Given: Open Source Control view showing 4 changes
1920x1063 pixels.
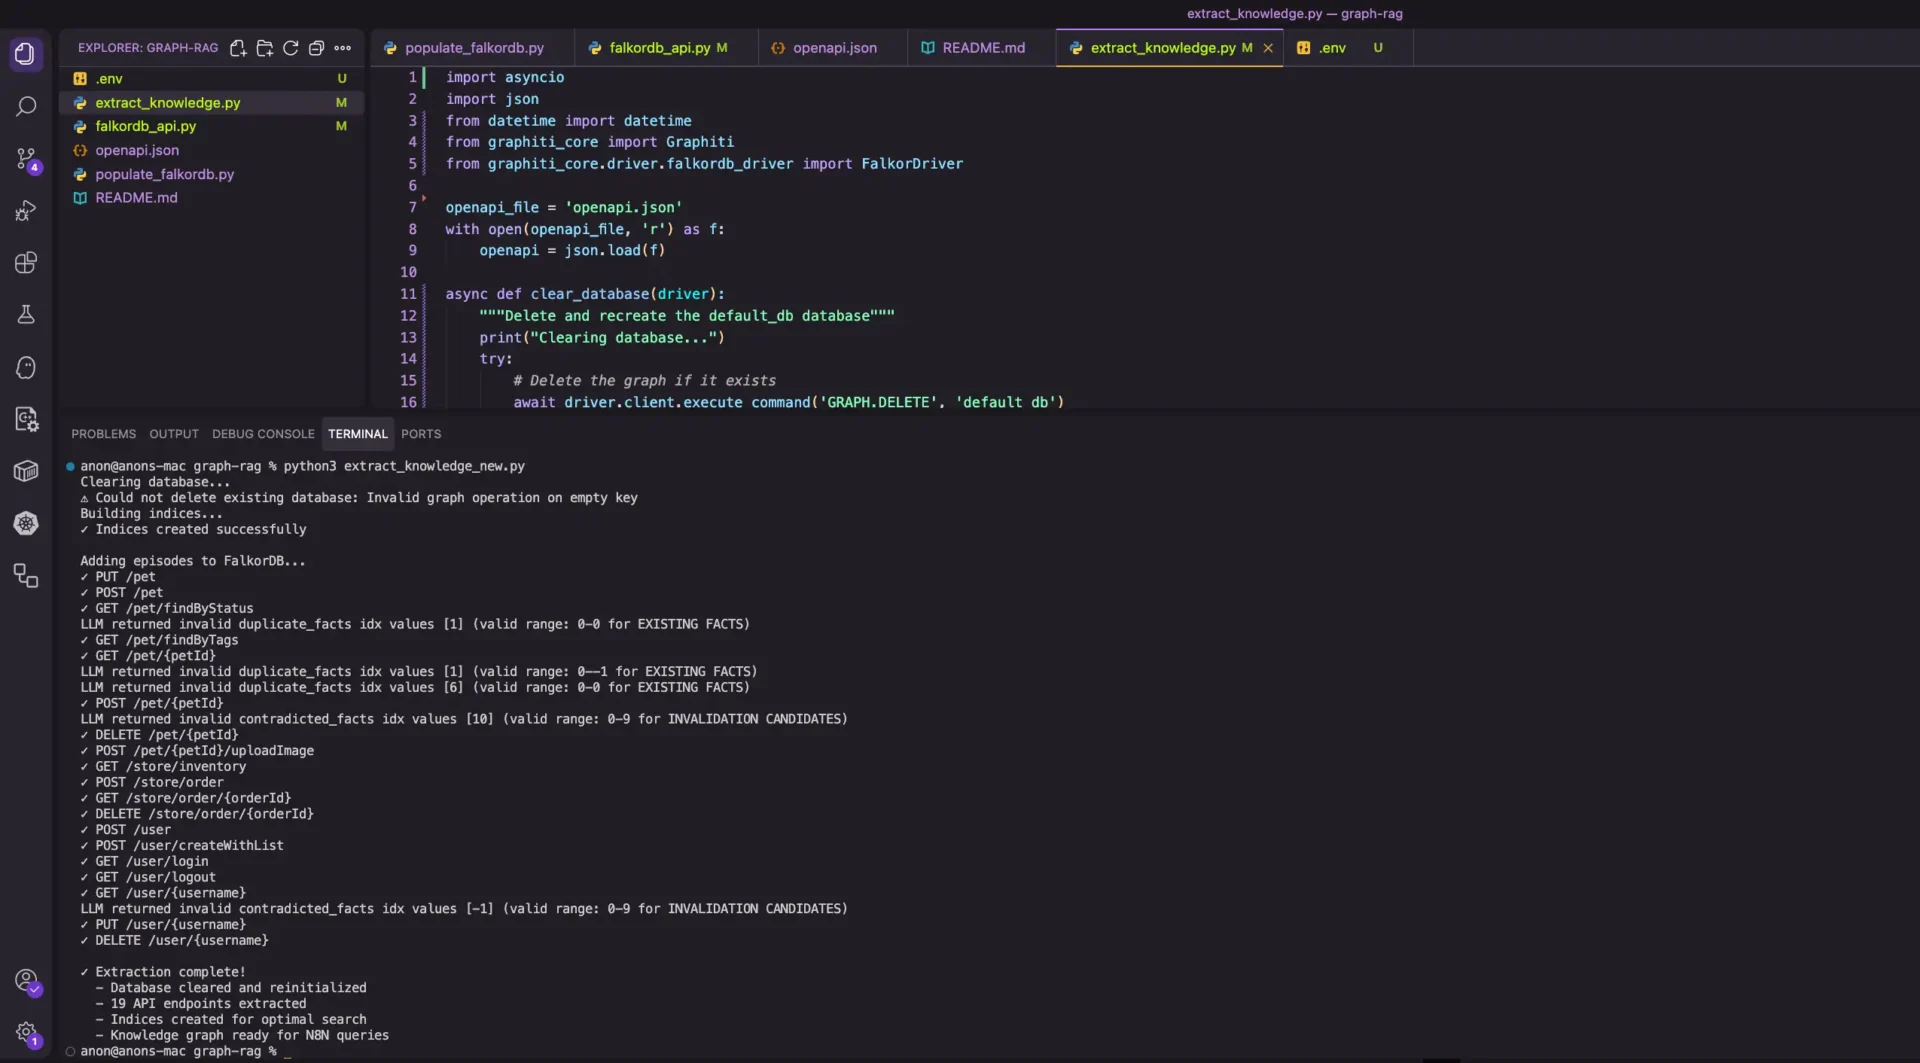Looking at the screenshot, I should point(26,159).
